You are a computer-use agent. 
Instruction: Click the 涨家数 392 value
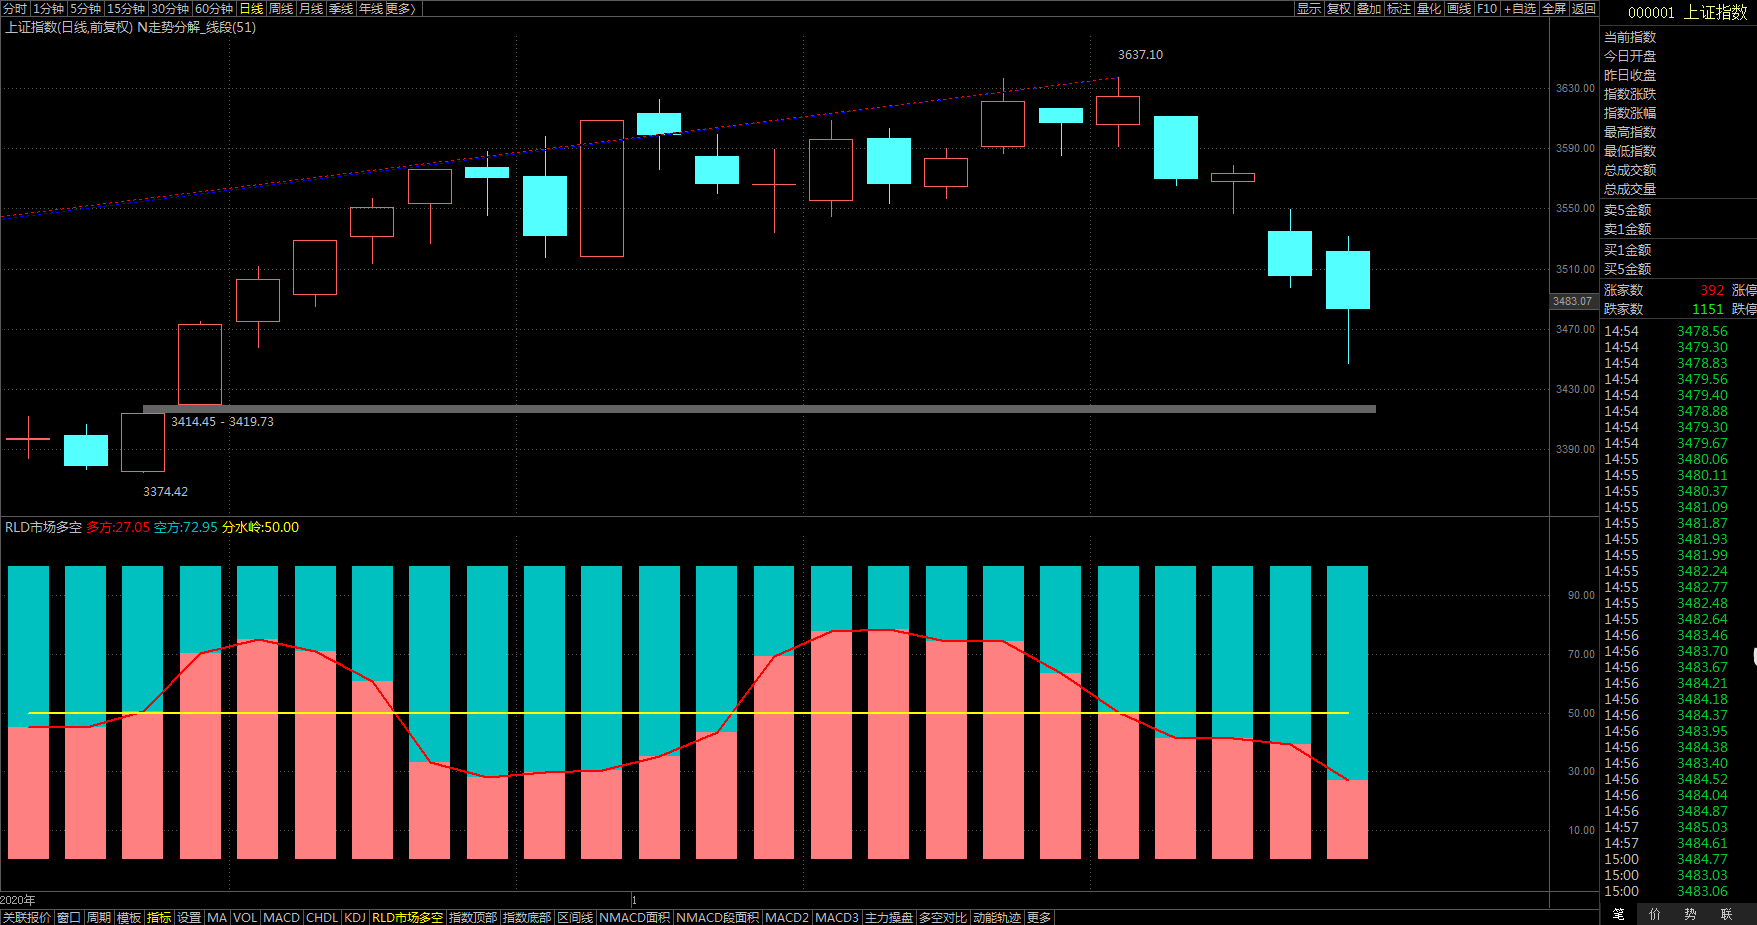[1713, 290]
